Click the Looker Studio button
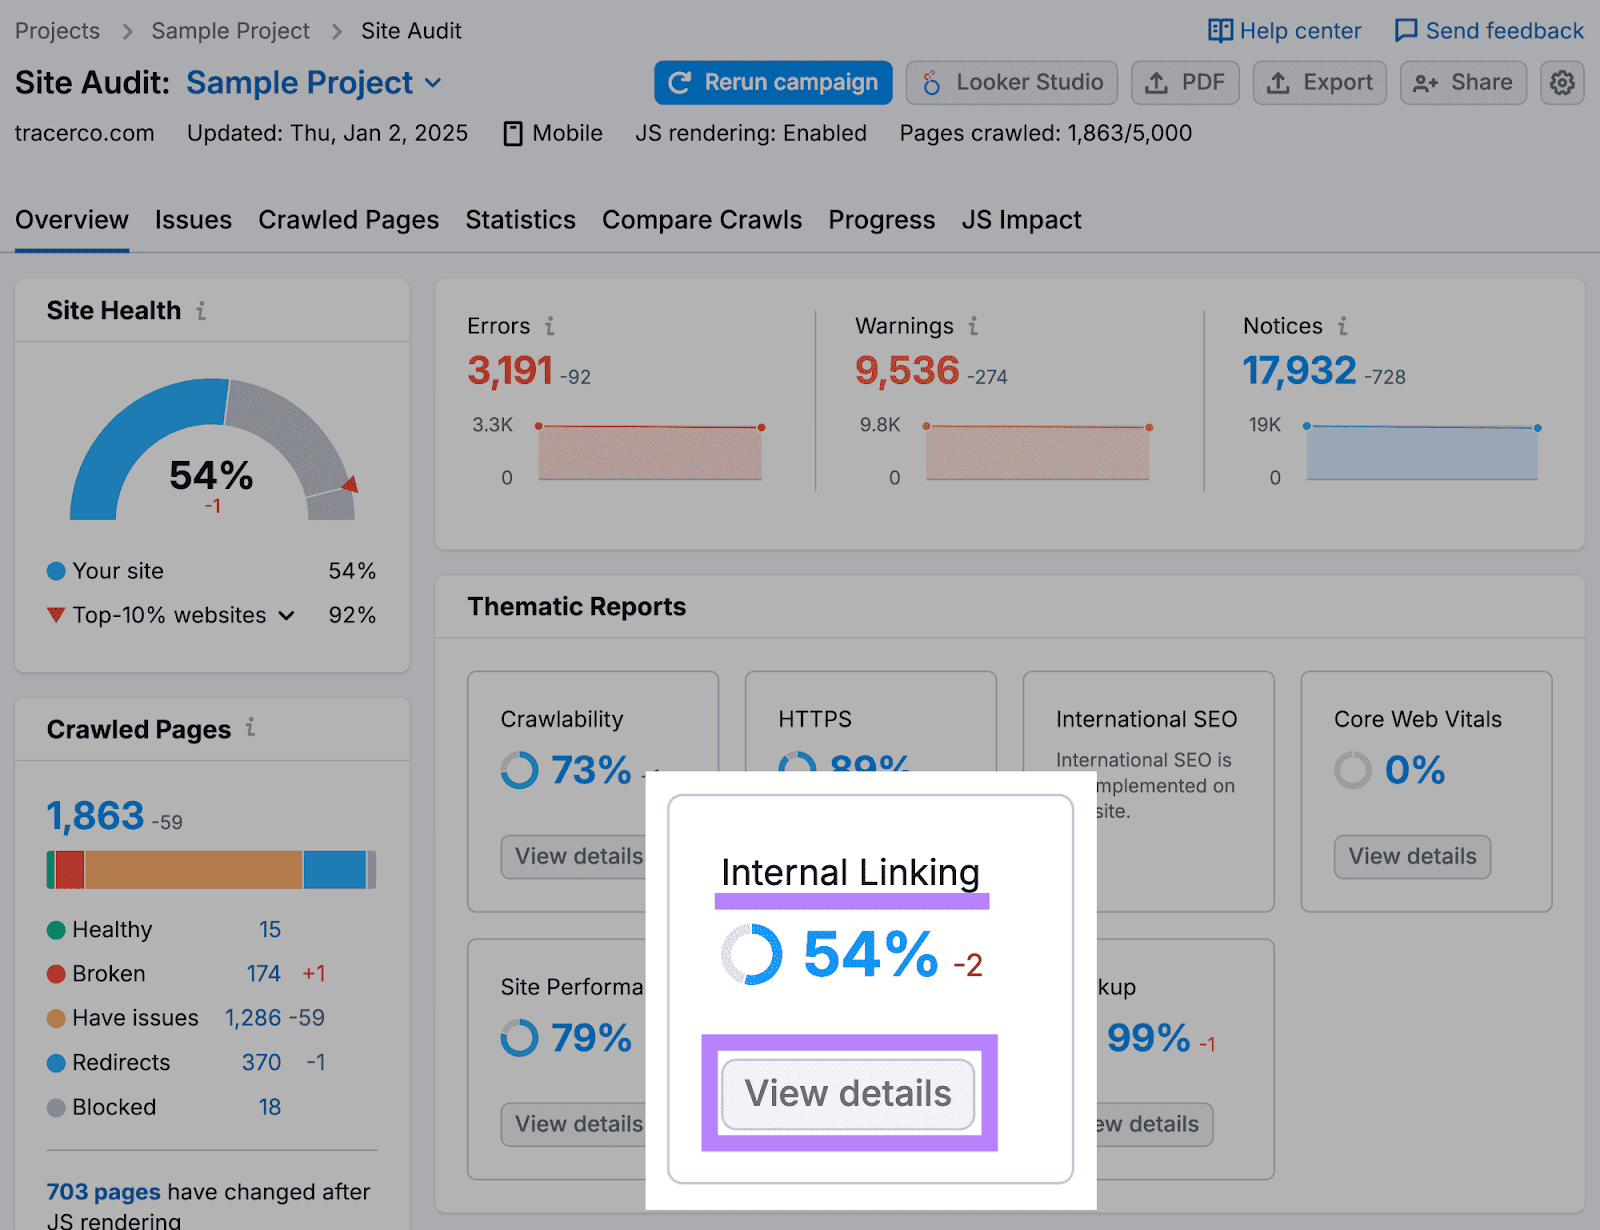1600x1230 pixels. [1011, 82]
